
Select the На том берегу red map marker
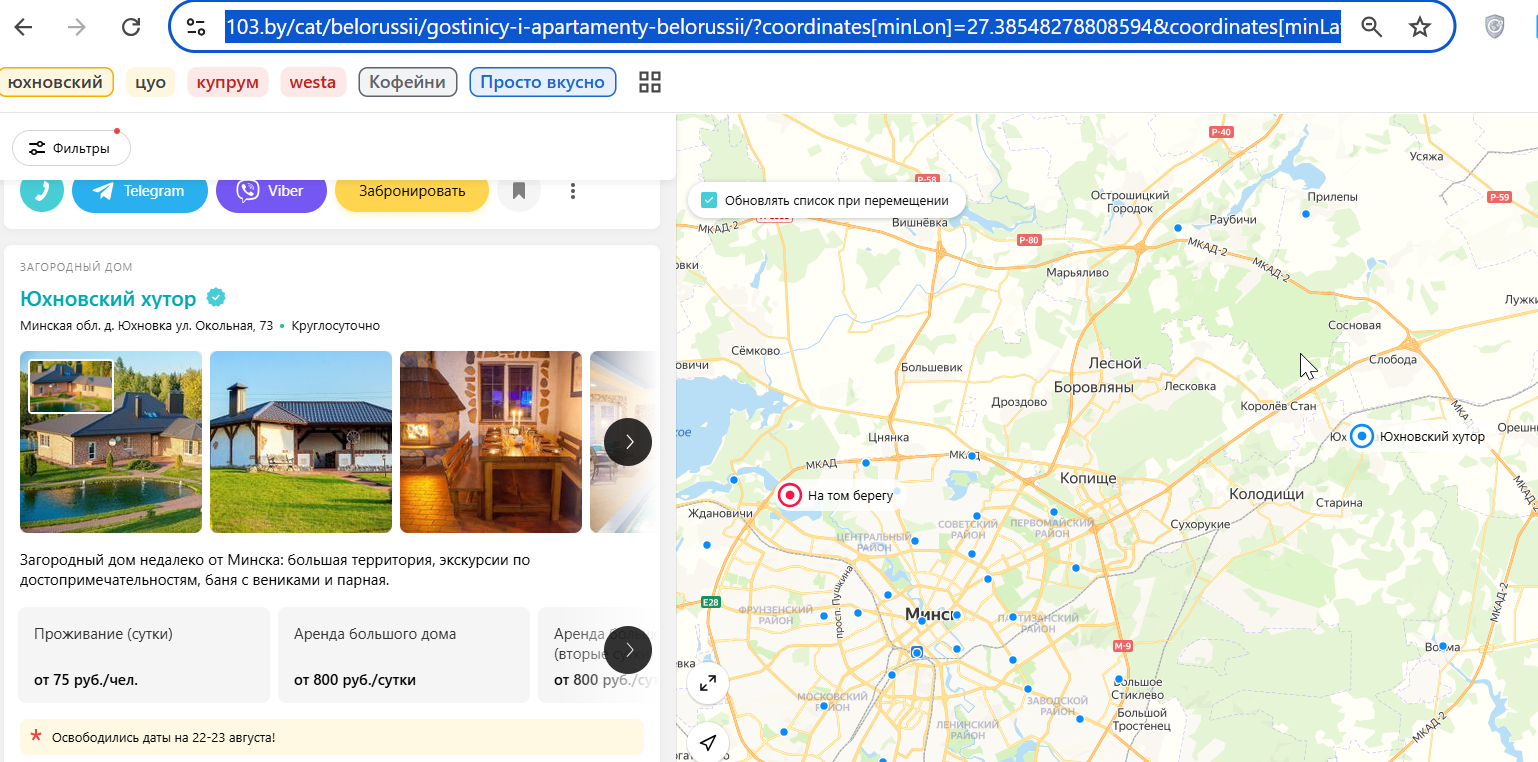coord(790,495)
